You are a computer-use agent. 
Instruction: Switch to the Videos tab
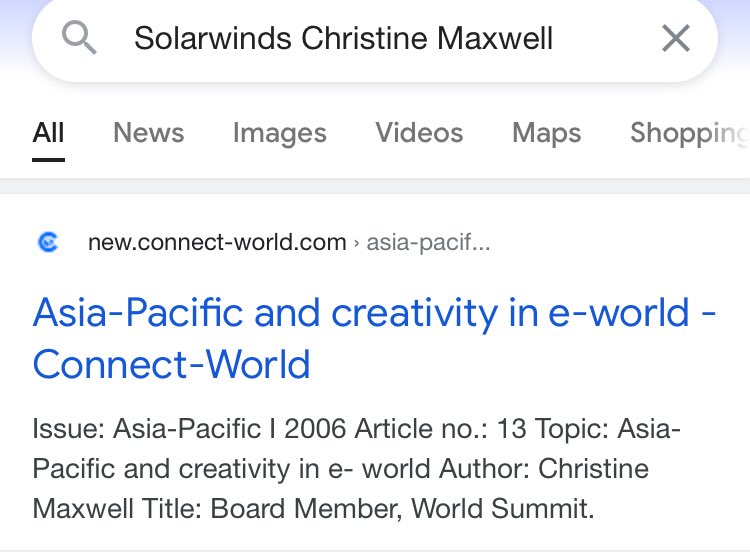coord(419,132)
